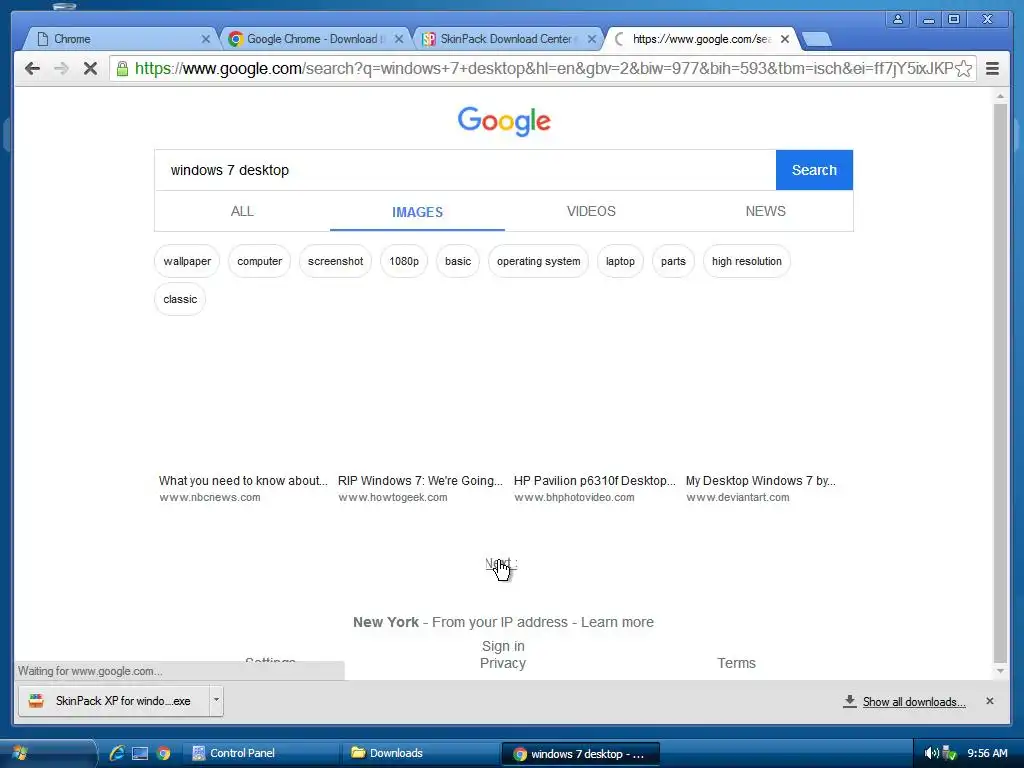
Task: Click the volume speaker tray icon
Action: pyautogui.click(x=931, y=754)
